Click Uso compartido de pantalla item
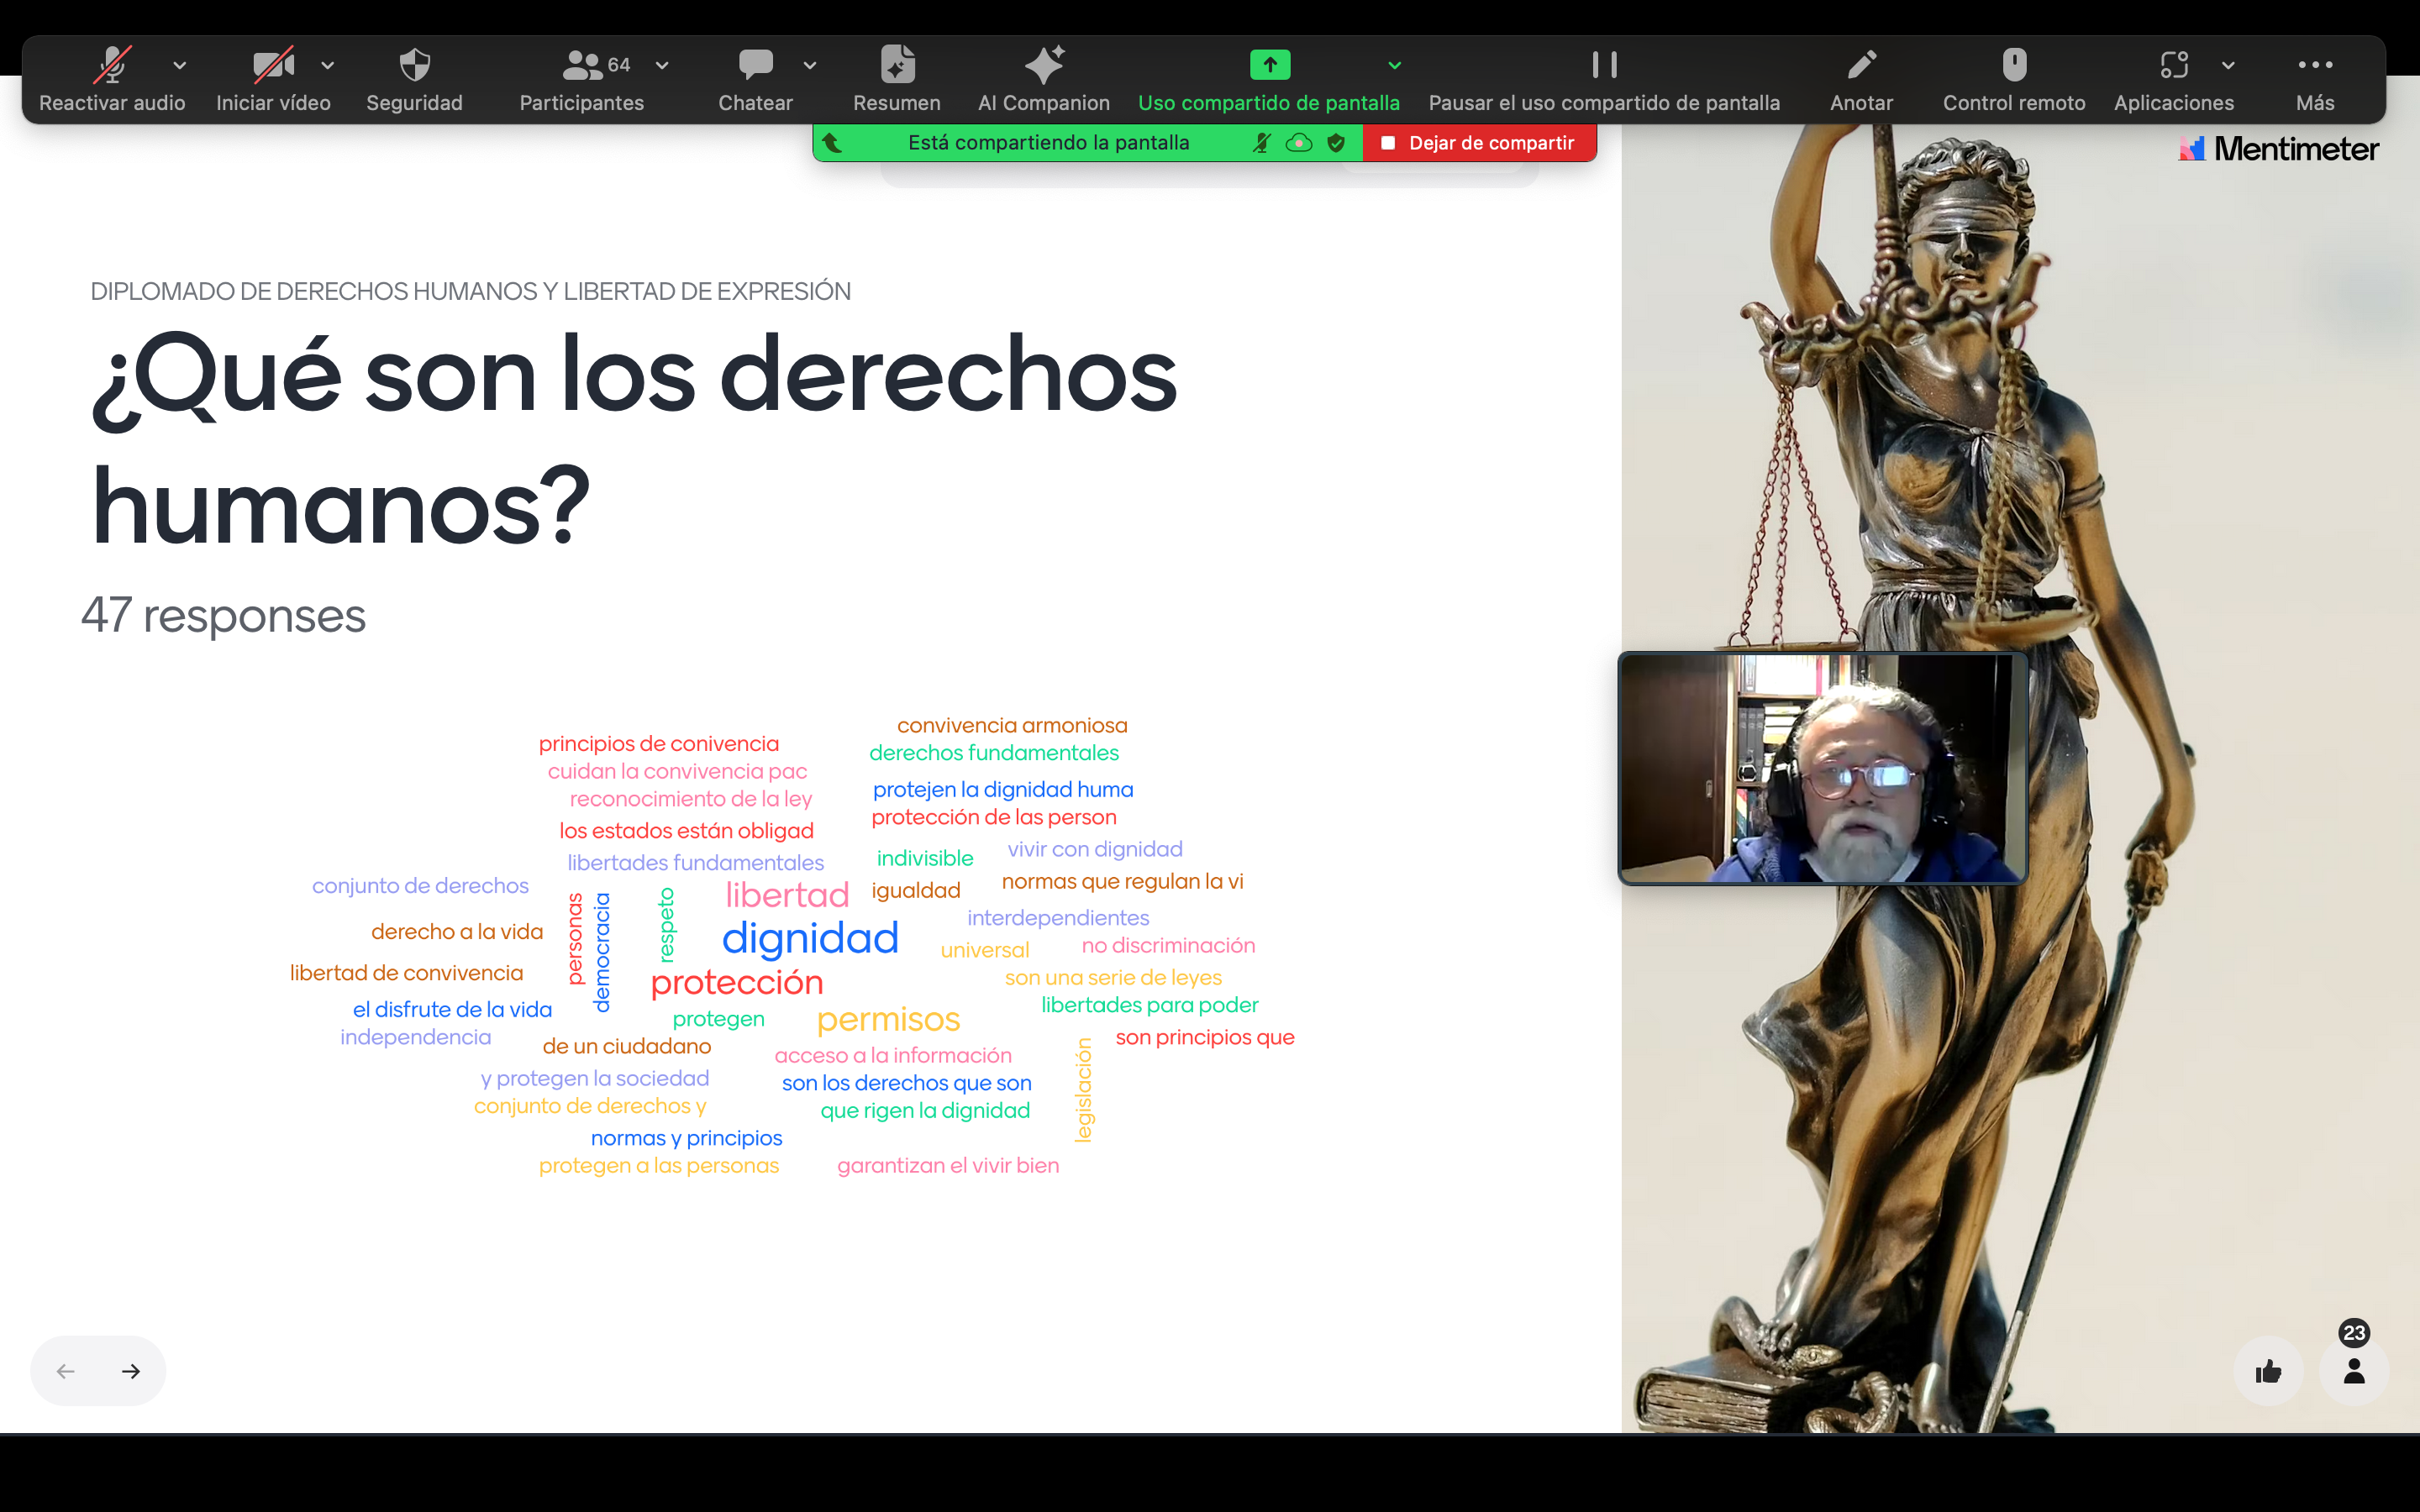 (1269, 66)
